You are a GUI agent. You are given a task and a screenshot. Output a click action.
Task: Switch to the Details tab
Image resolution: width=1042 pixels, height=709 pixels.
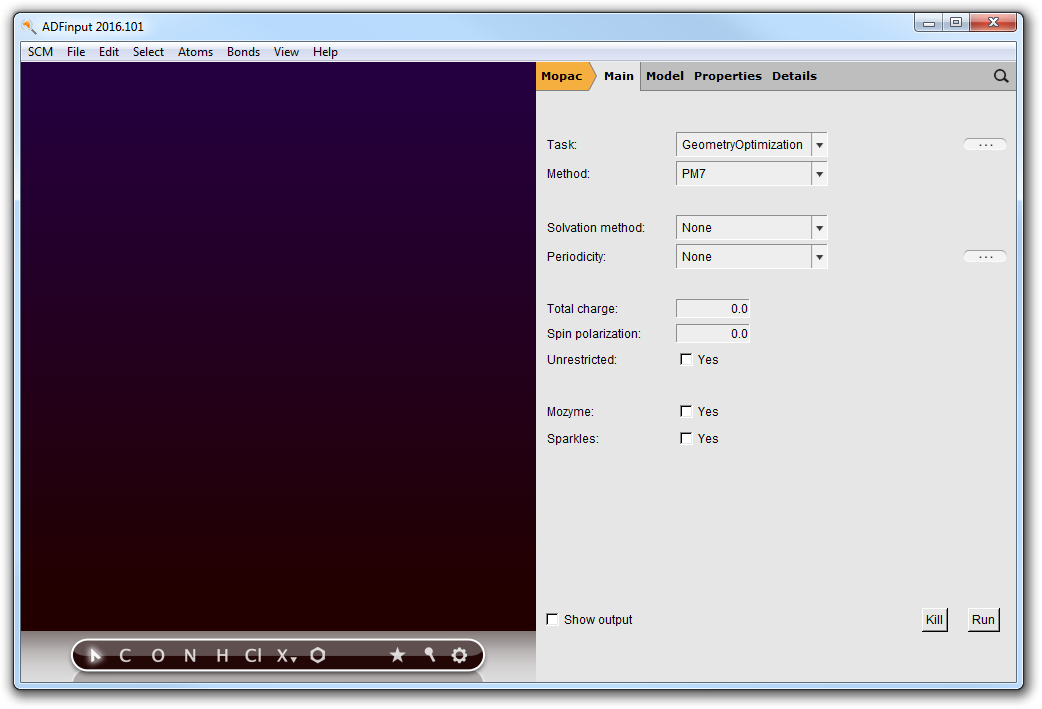point(794,76)
